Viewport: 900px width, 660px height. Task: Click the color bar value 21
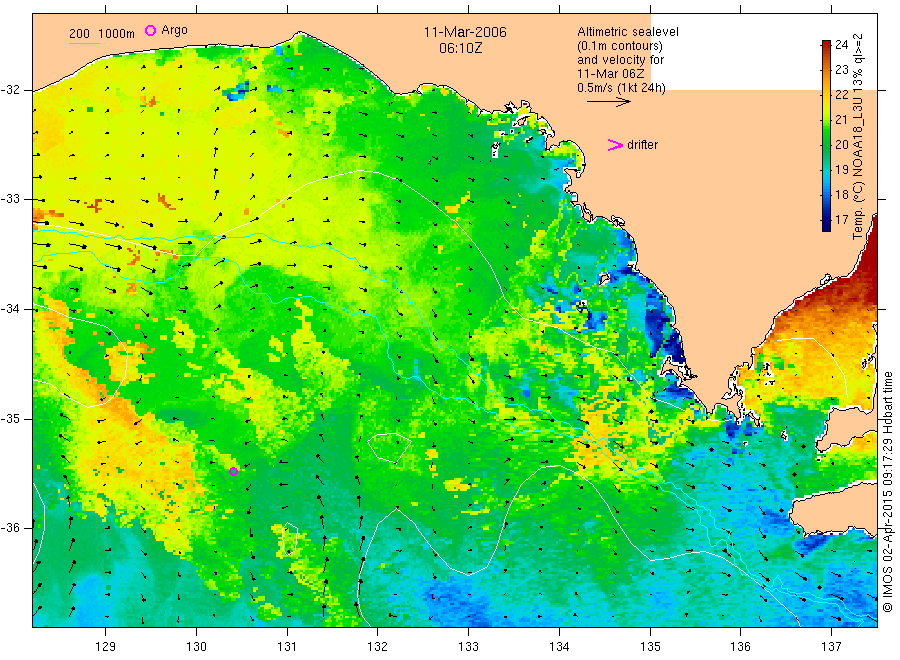(x=841, y=119)
